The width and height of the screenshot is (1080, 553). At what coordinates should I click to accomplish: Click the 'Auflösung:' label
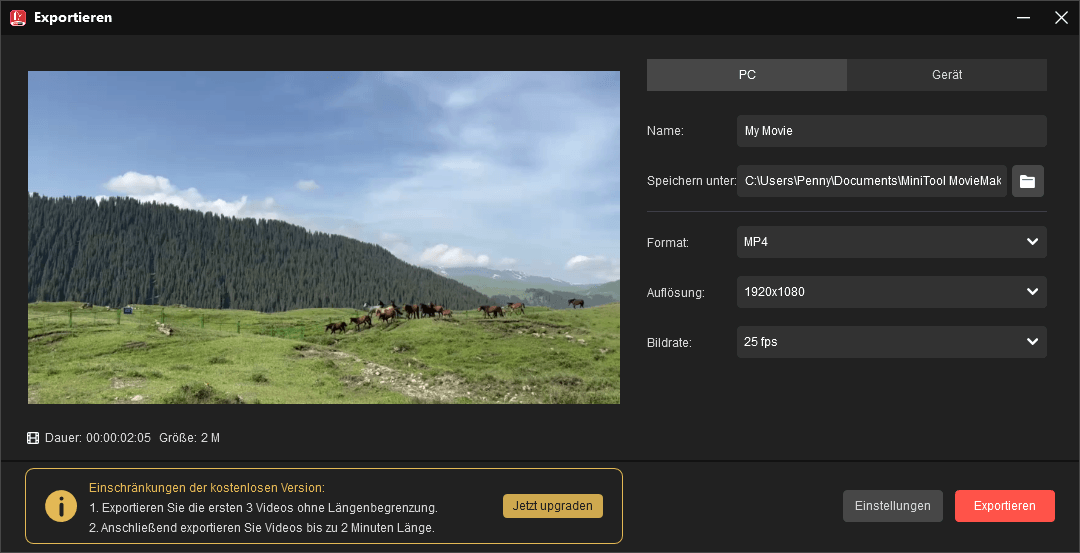(676, 293)
